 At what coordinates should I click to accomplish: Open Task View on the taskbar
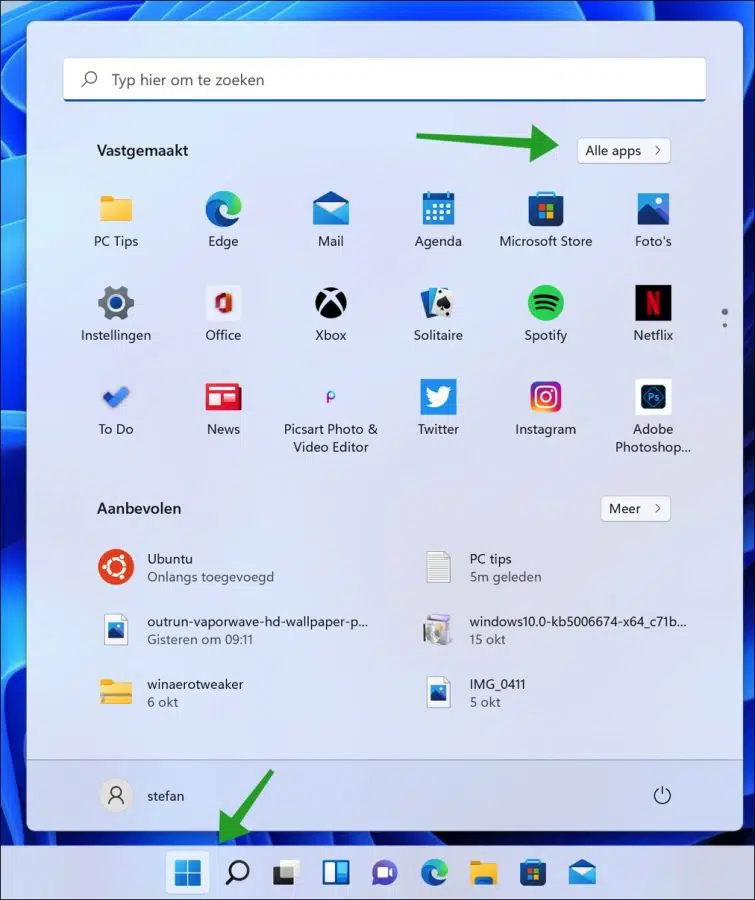point(286,872)
